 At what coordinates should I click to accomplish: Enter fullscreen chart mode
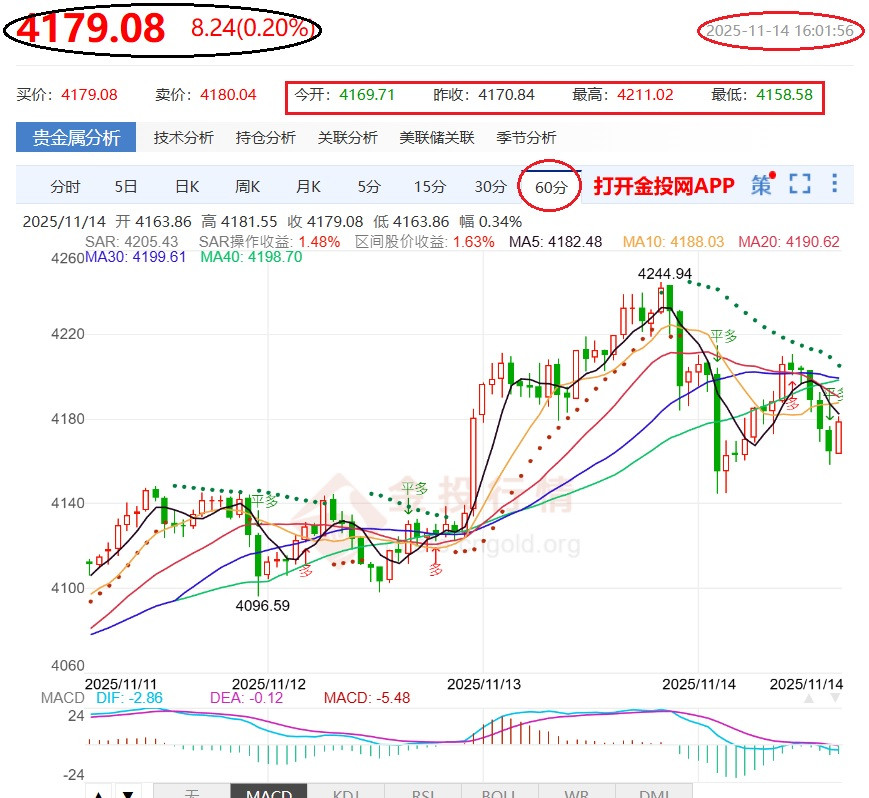pos(799,185)
